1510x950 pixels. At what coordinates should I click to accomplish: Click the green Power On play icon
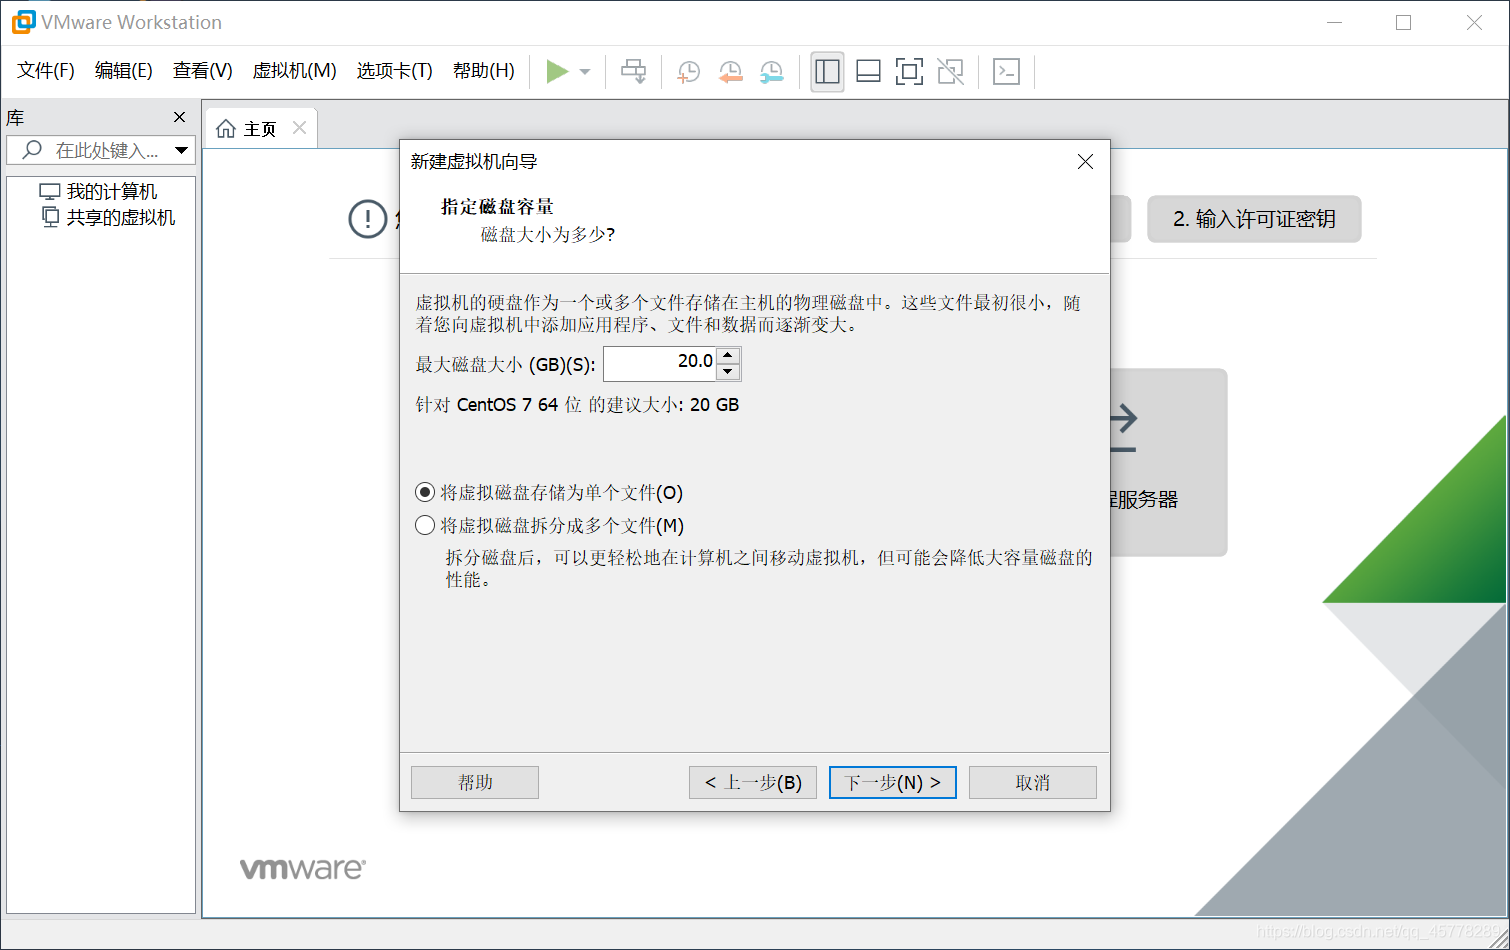click(557, 71)
